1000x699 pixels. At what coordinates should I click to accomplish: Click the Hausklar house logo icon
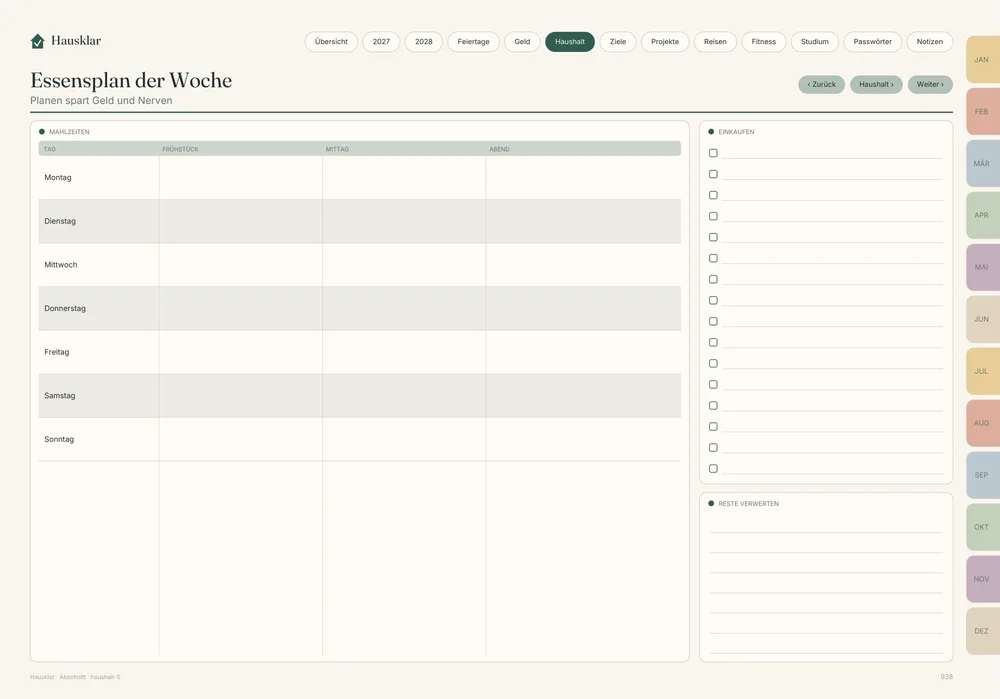pyautogui.click(x=38, y=41)
